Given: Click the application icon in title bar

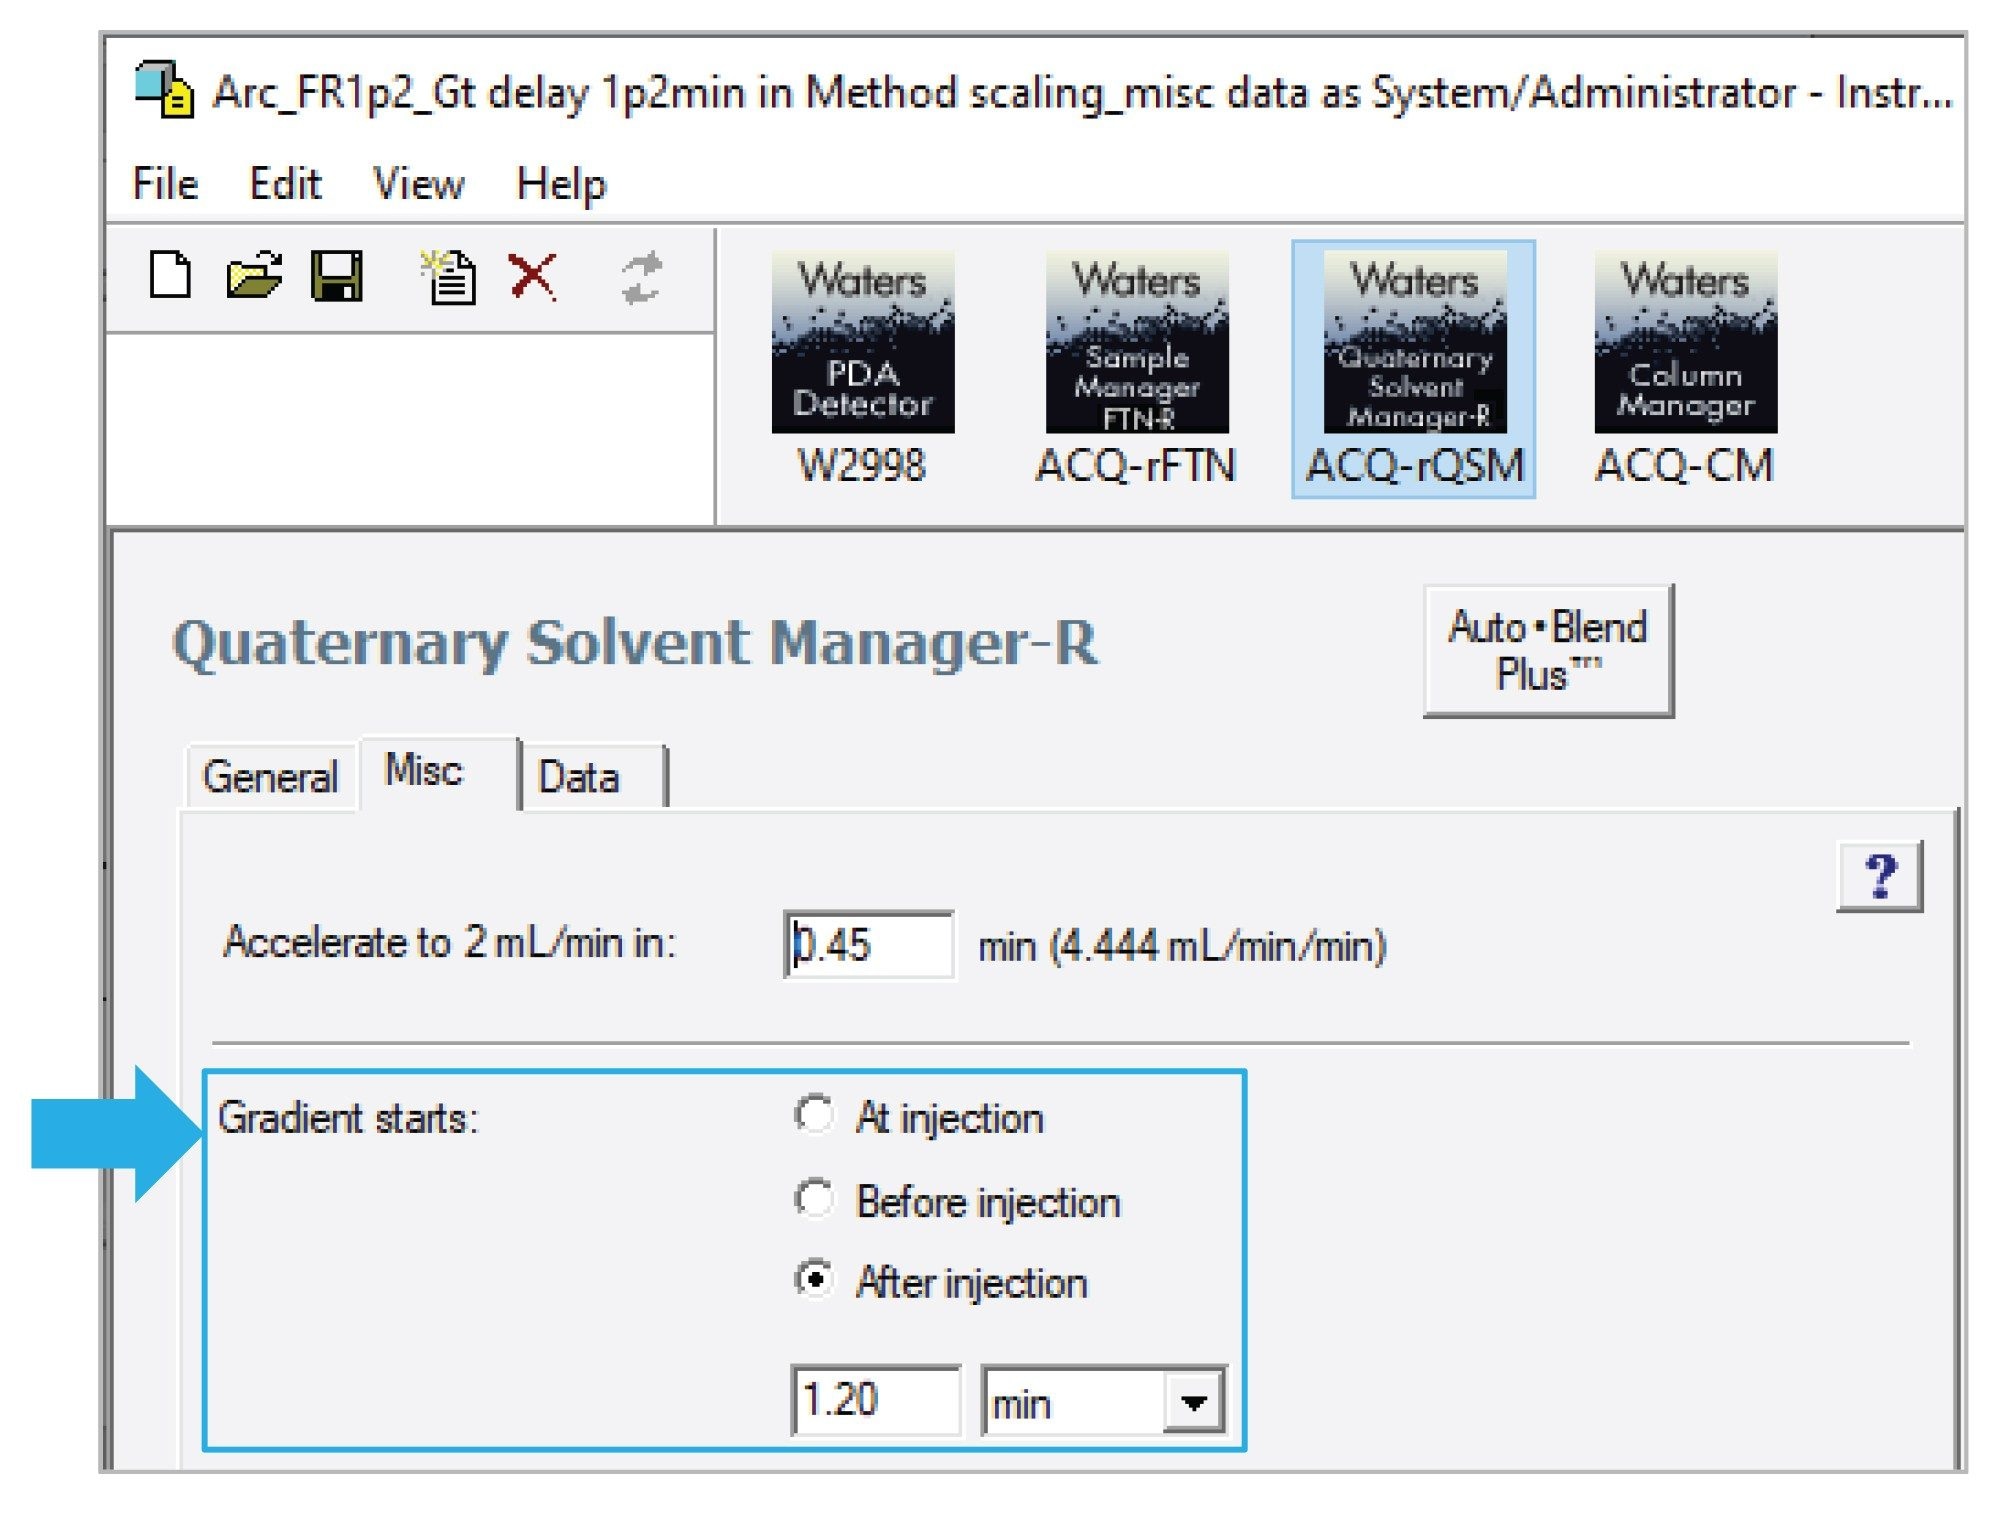Looking at the screenshot, I should pyautogui.click(x=163, y=90).
